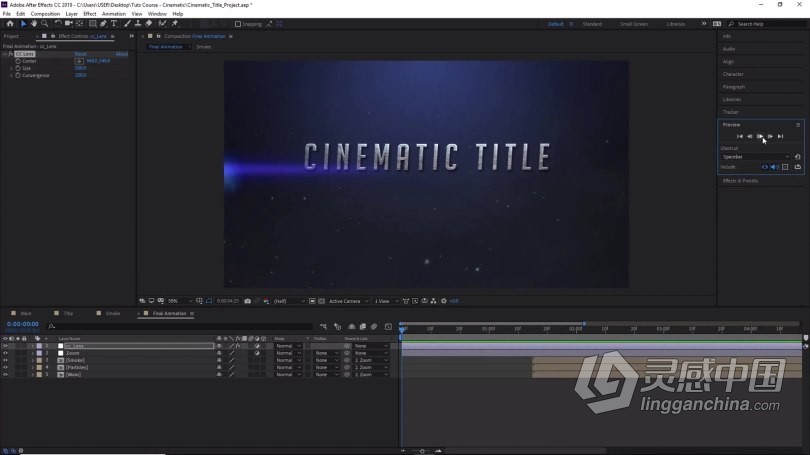
Task: Open the Preview panel menu icon
Action: (798, 125)
